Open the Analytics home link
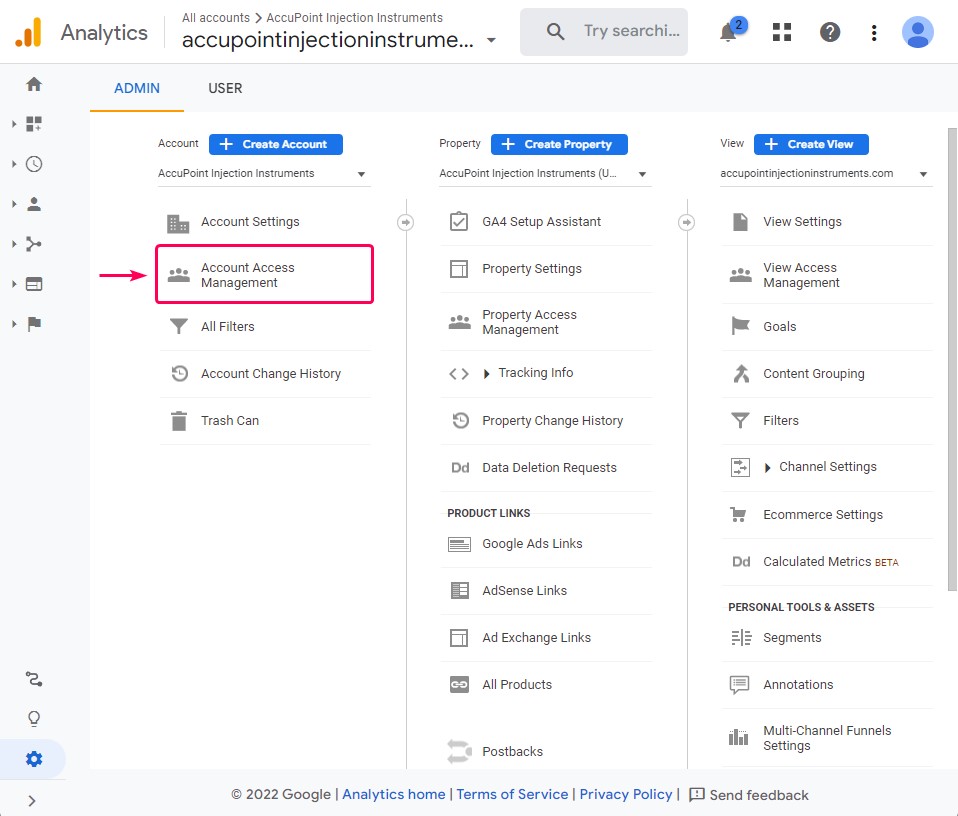The width and height of the screenshot is (958, 816). [393, 794]
